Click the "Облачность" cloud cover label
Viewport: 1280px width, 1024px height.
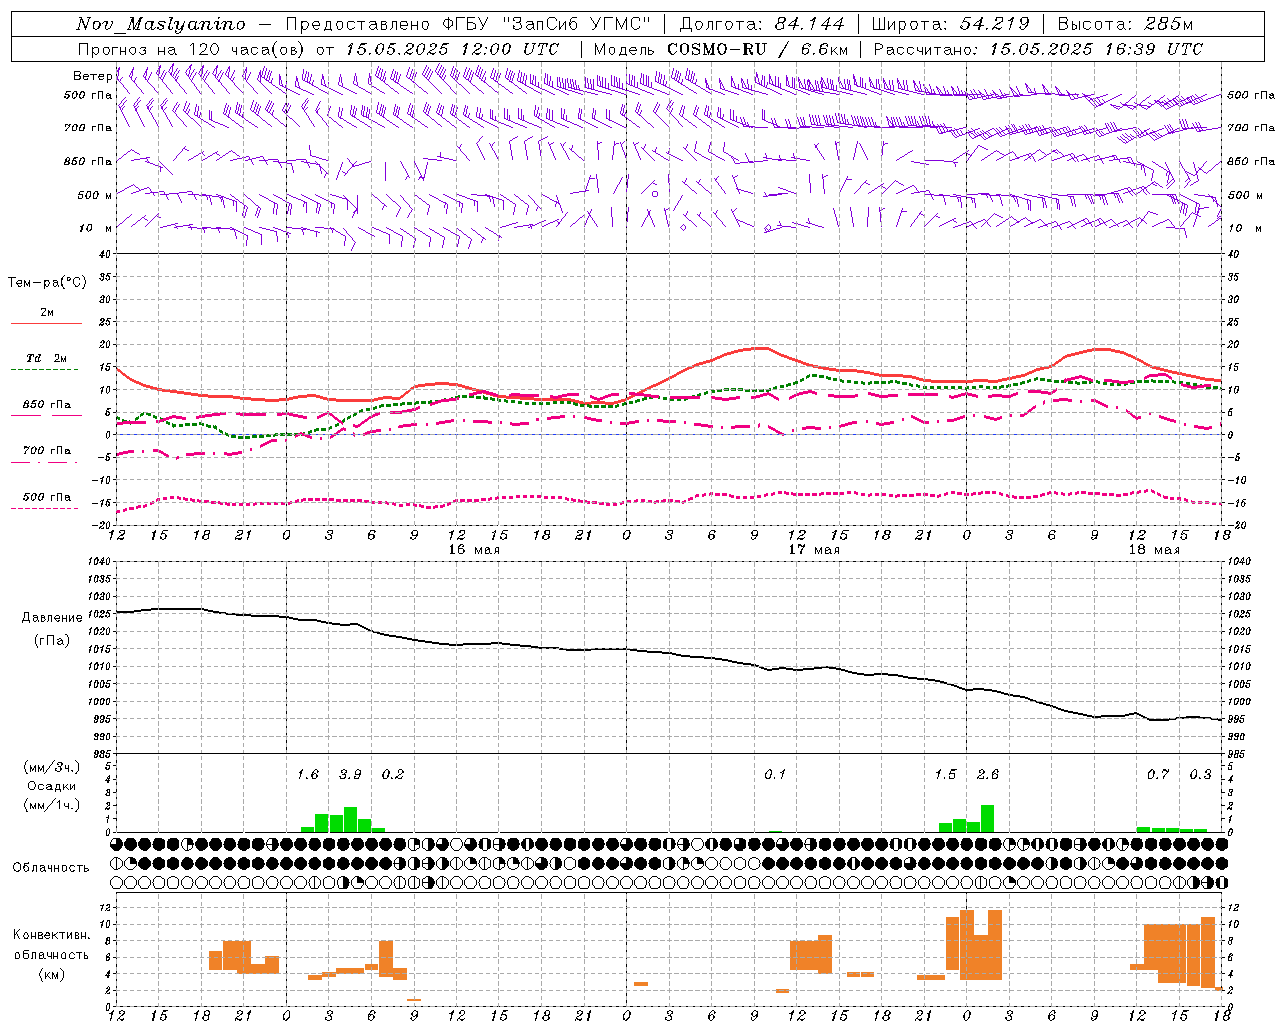[51, 867]
